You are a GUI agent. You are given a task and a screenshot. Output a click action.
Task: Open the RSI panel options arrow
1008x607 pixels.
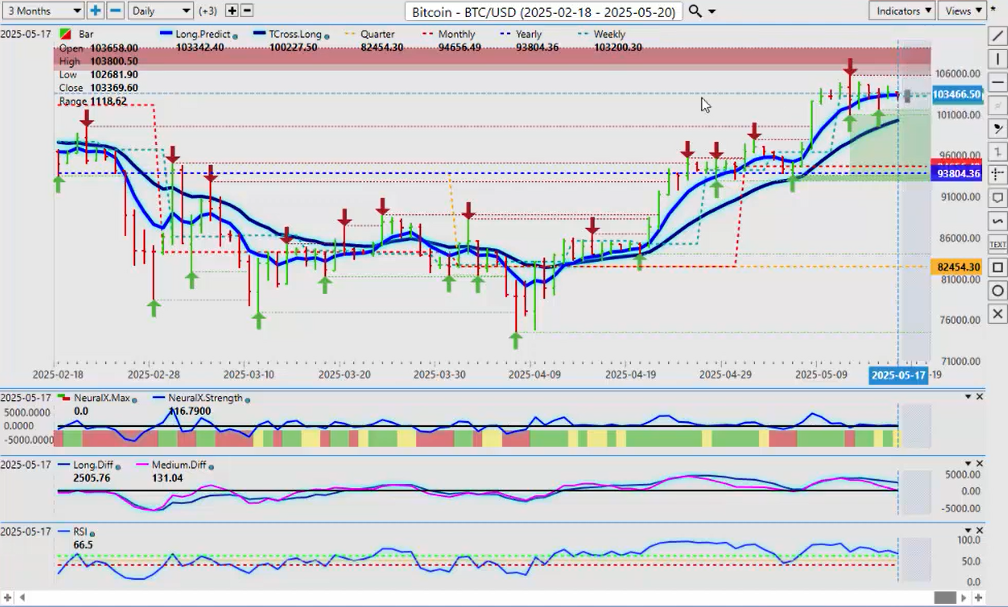click(x=968, y=530)
